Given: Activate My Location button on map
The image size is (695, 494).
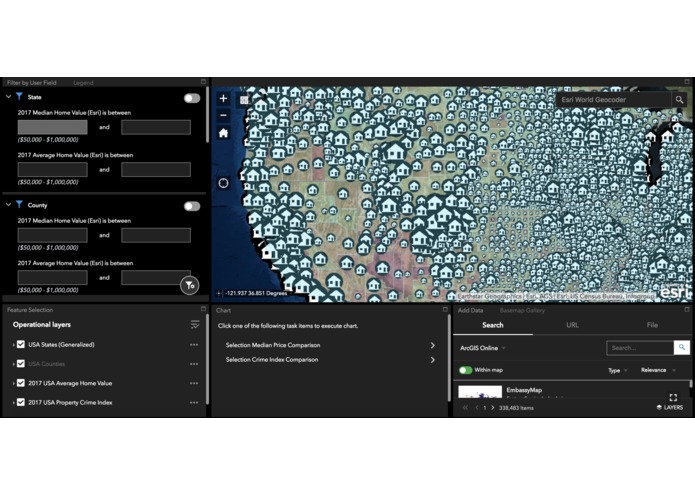Looking at the screenshot, I should [x=223, y=183].
